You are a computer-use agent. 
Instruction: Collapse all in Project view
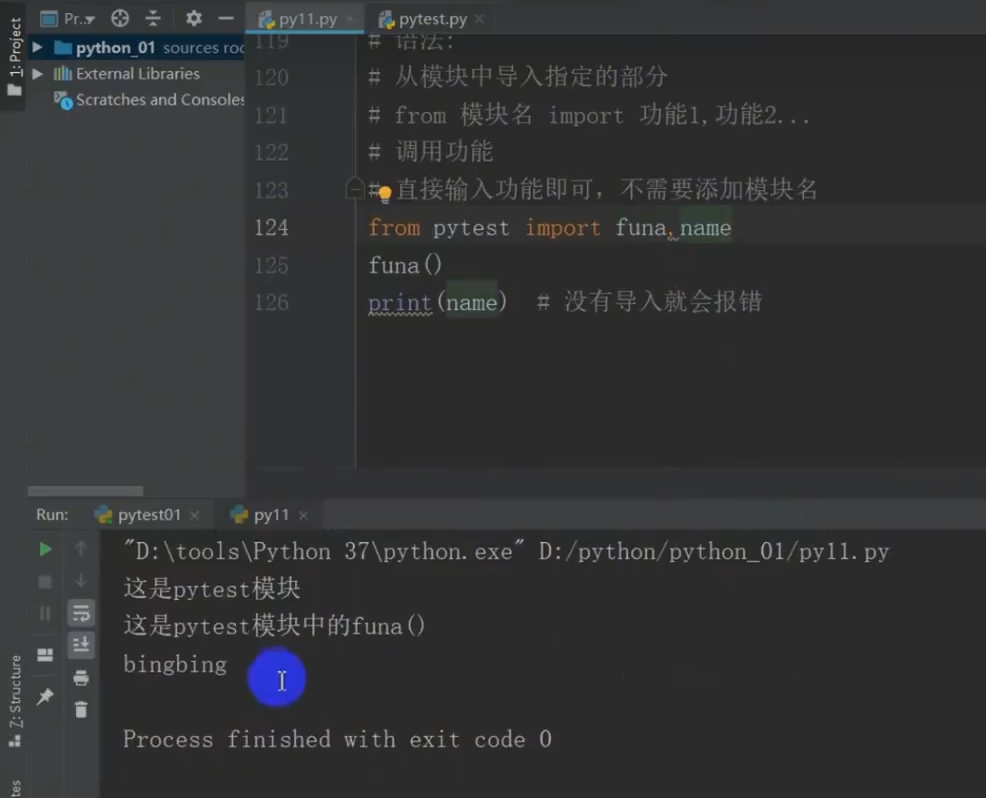(x=152, y=18)
